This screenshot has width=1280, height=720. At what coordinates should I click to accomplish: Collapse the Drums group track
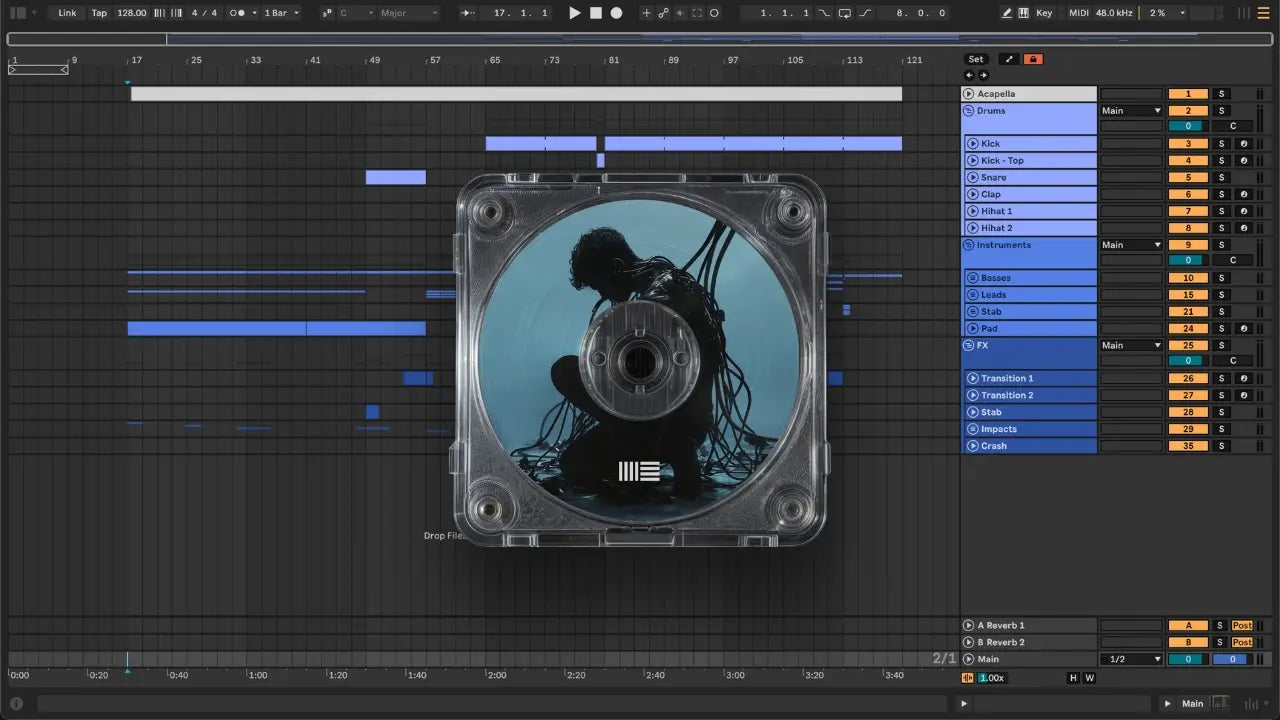point(968,111)
